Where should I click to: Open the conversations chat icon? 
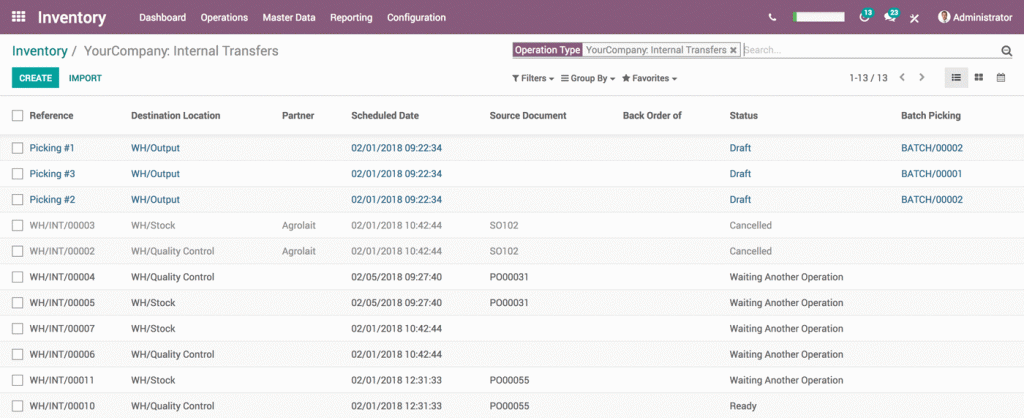click(889, 17)
